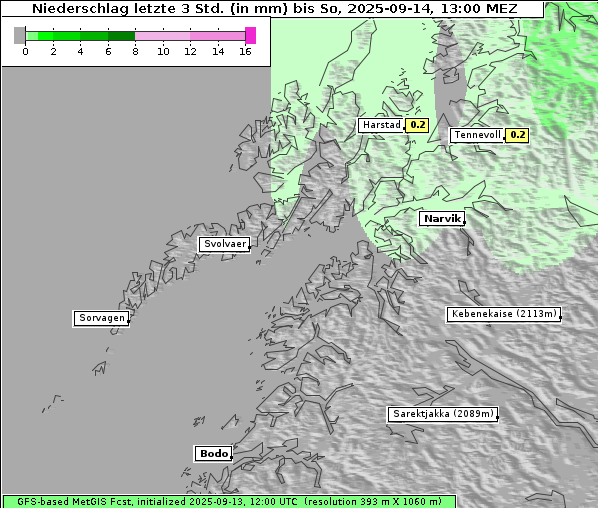Click the gray zero-precipitation legend swatch
This screenshot has width=598, height=508.
point(19,35)
